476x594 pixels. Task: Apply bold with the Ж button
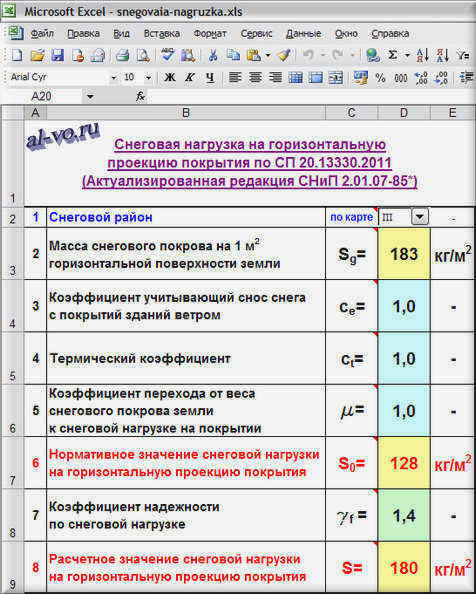(169, 78)
